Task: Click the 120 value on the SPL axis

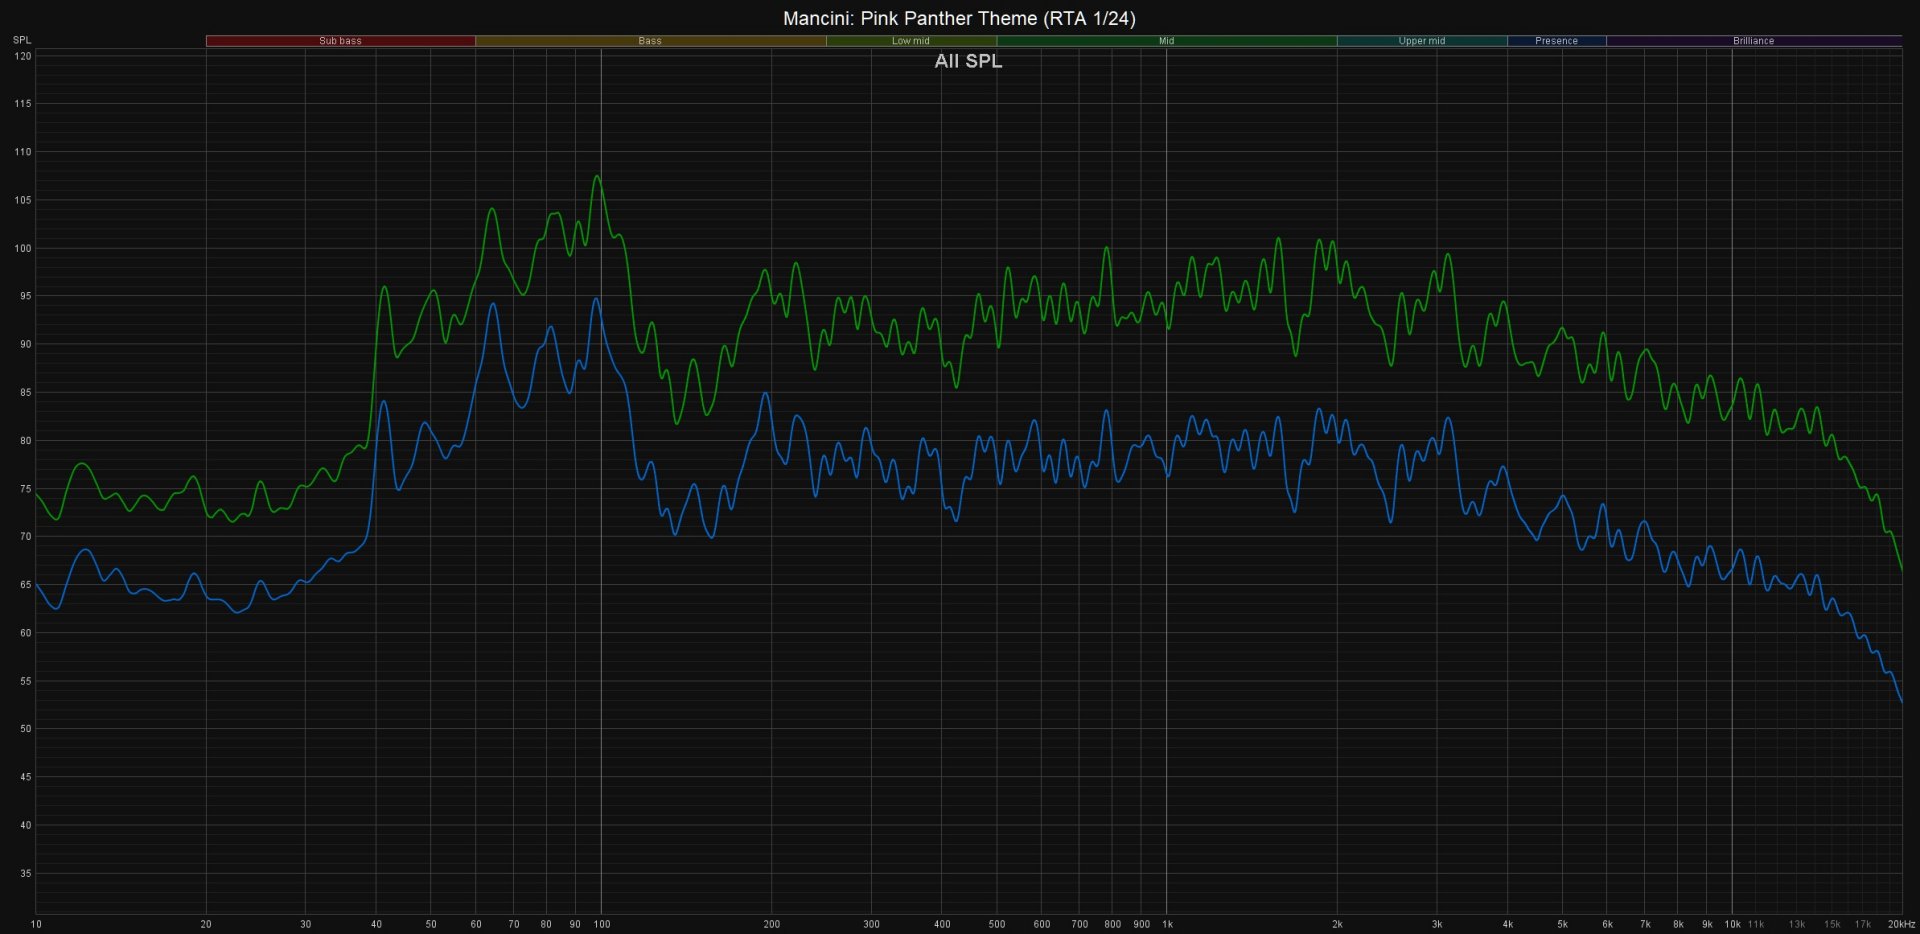Action: [x=22, y=56]
